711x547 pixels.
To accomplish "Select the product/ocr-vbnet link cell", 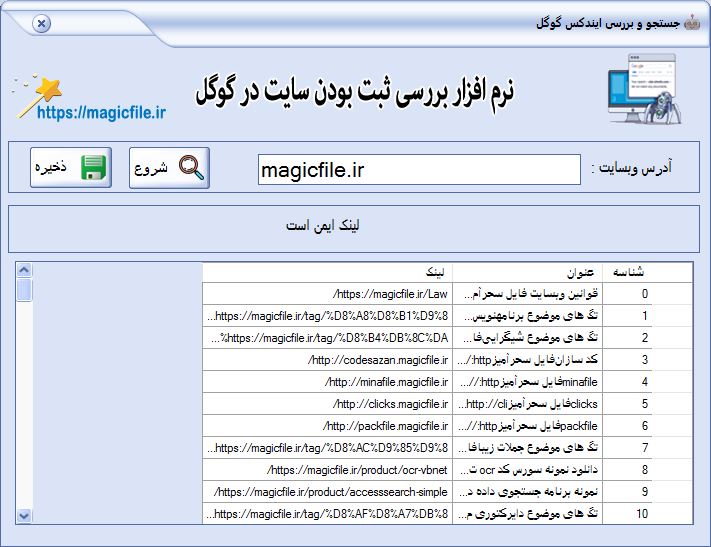I will click(327, 470).
